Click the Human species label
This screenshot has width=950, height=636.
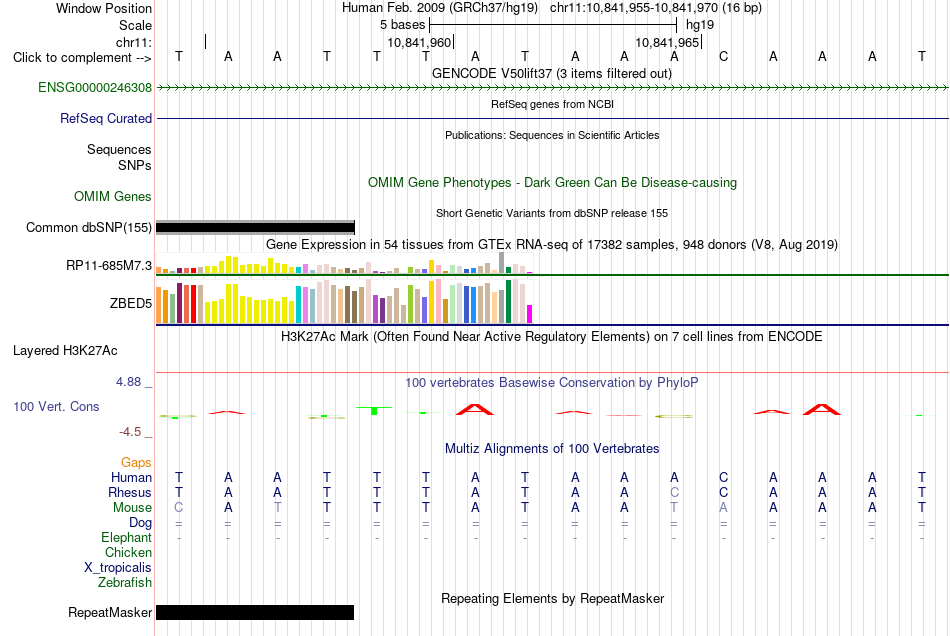[131, 477]
